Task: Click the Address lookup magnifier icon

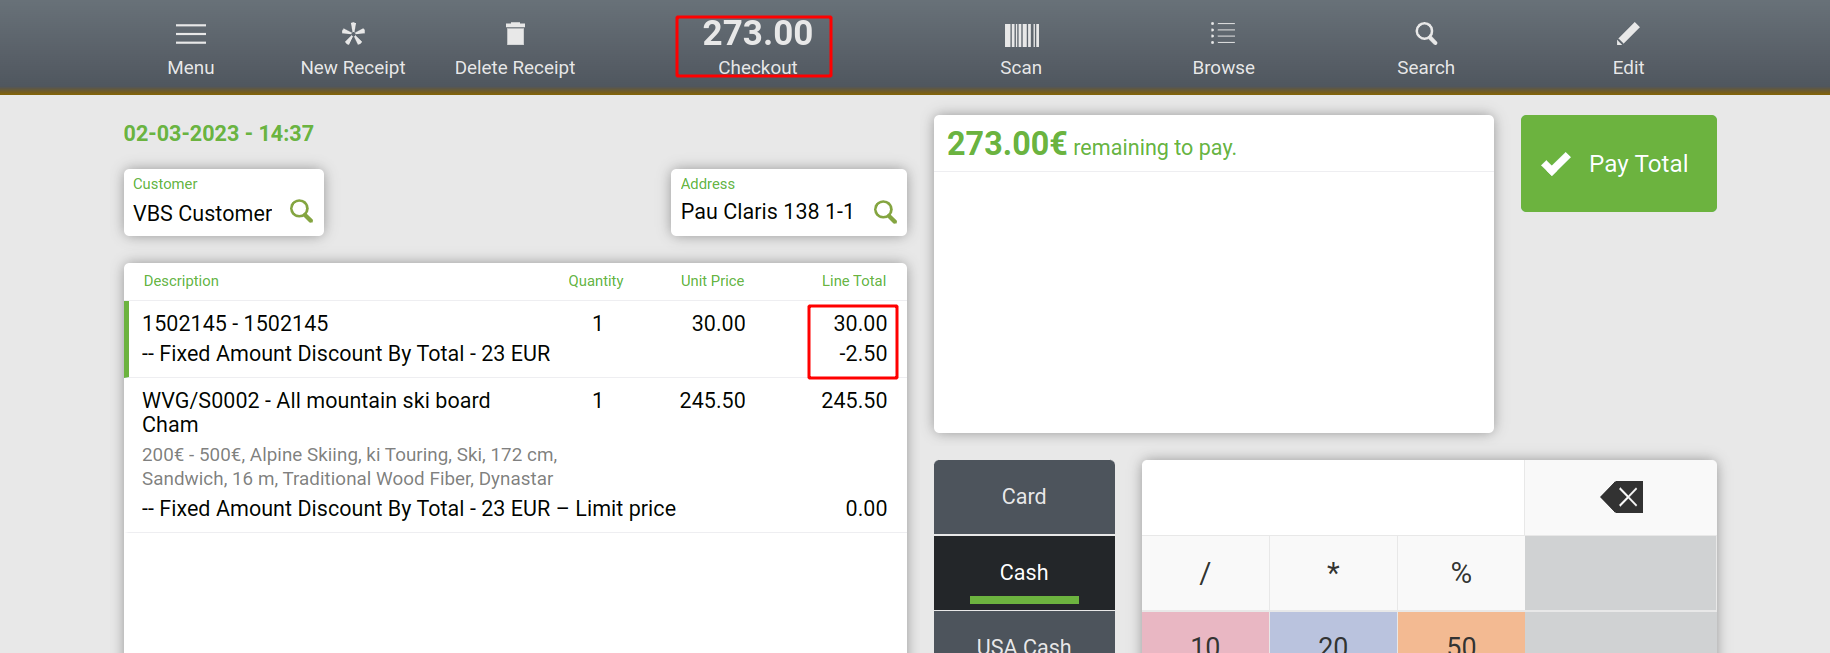Action: tap(885, 211)
